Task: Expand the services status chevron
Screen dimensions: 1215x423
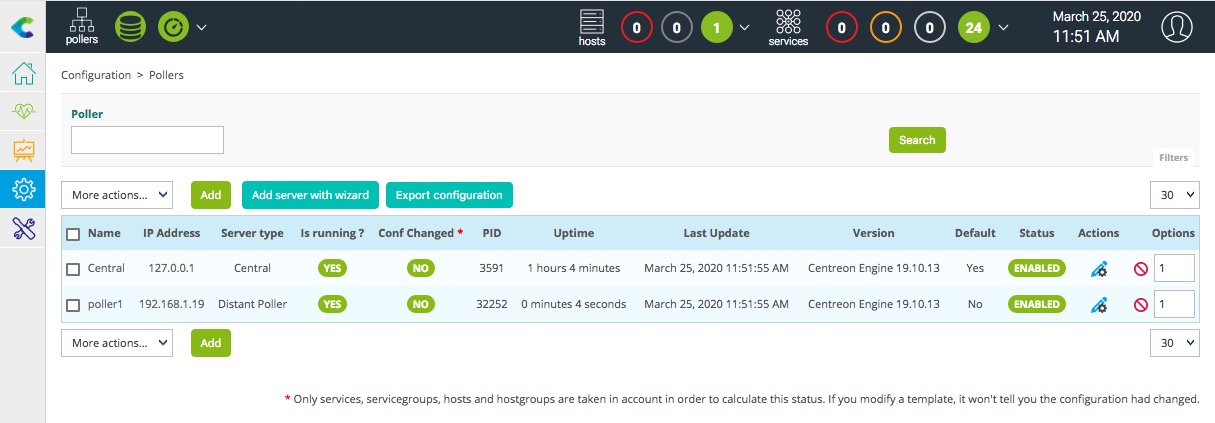Action: click(x=1003, y=27)
